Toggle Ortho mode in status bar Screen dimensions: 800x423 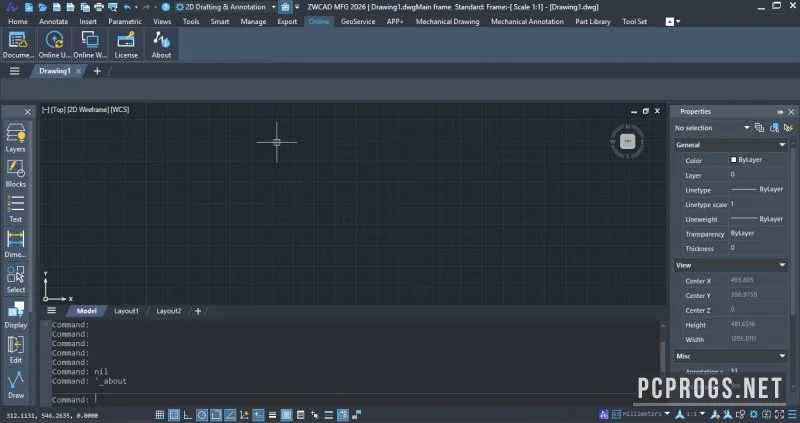click(188, 415)
